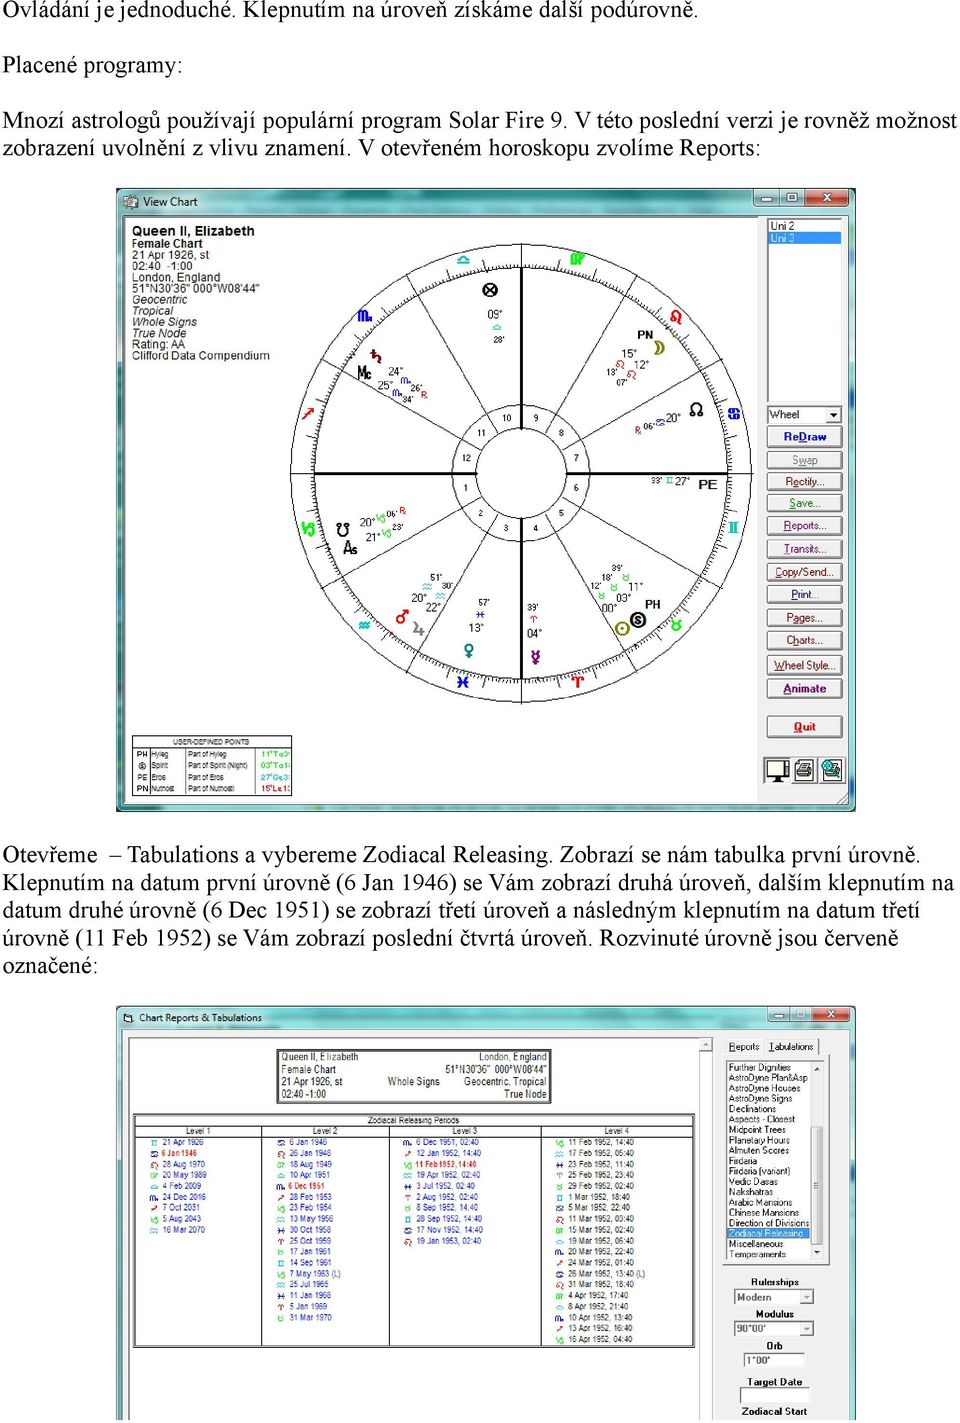Select Direction of Divisions in the list

coord(768,1223)
